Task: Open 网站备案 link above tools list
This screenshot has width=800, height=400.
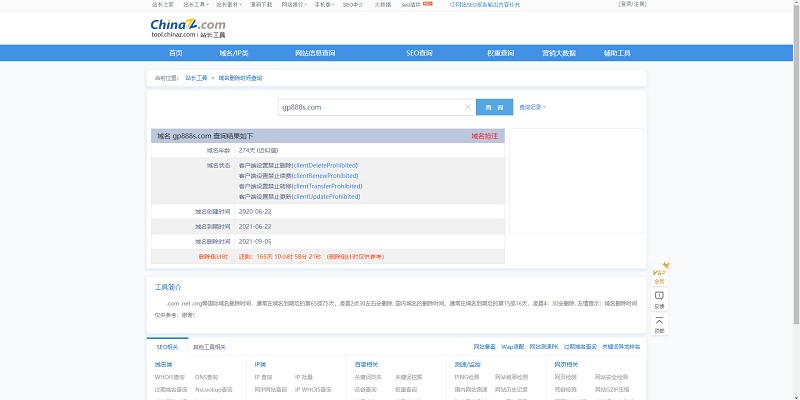Action: tap(484, 346)
